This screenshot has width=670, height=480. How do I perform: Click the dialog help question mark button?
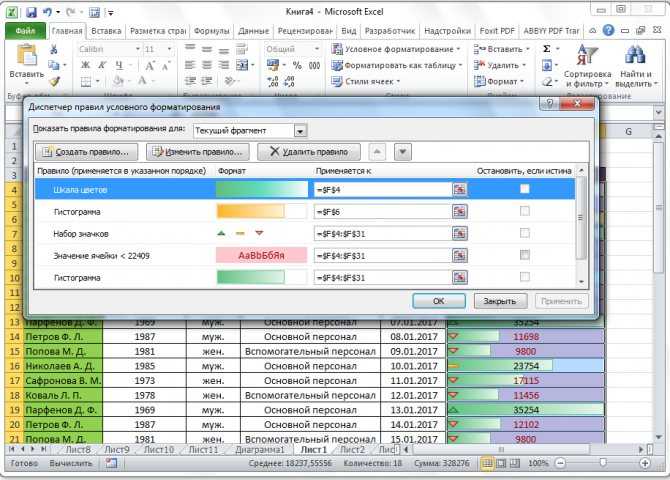[550, 103]
